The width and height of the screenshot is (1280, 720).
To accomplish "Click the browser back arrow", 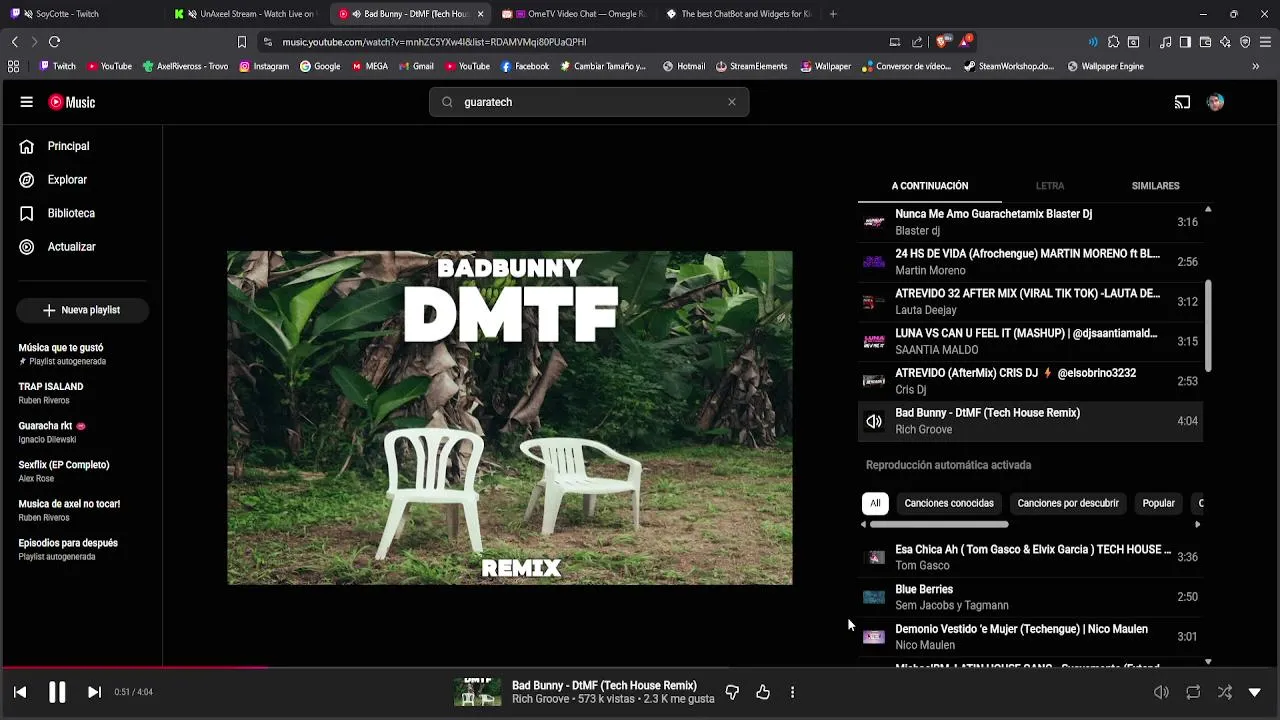I will click(14, 42).
